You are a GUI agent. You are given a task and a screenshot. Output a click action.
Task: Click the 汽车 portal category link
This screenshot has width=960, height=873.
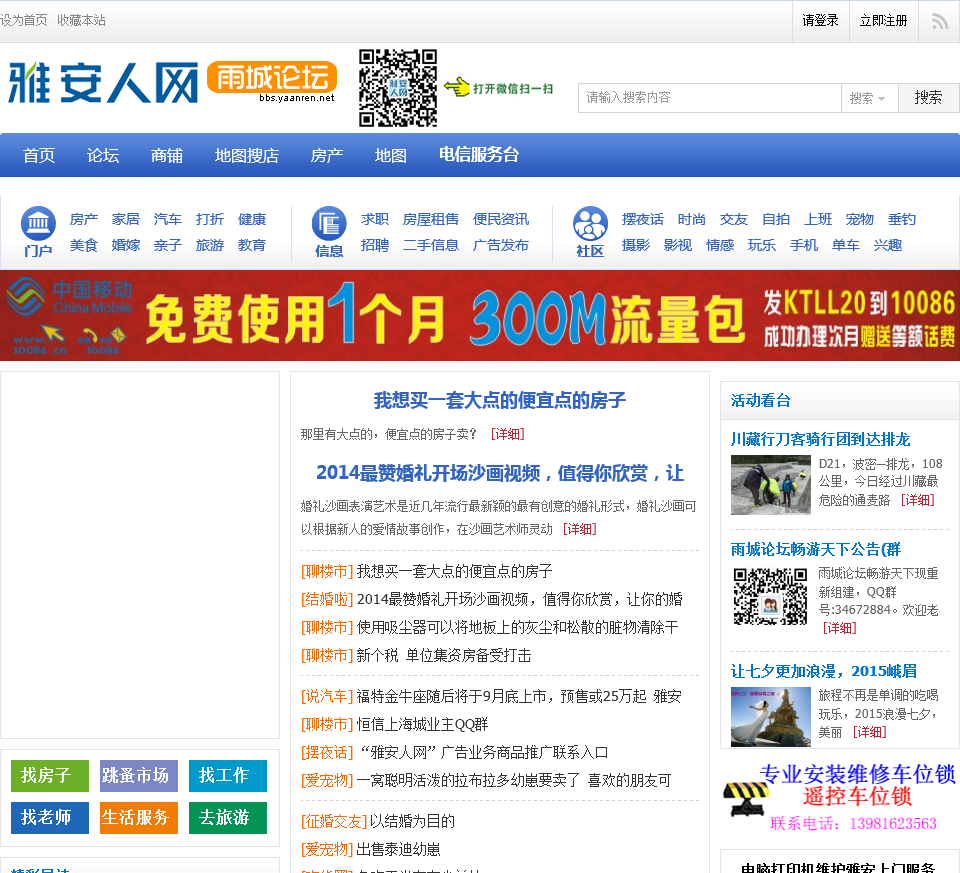(x=168, y=219)
